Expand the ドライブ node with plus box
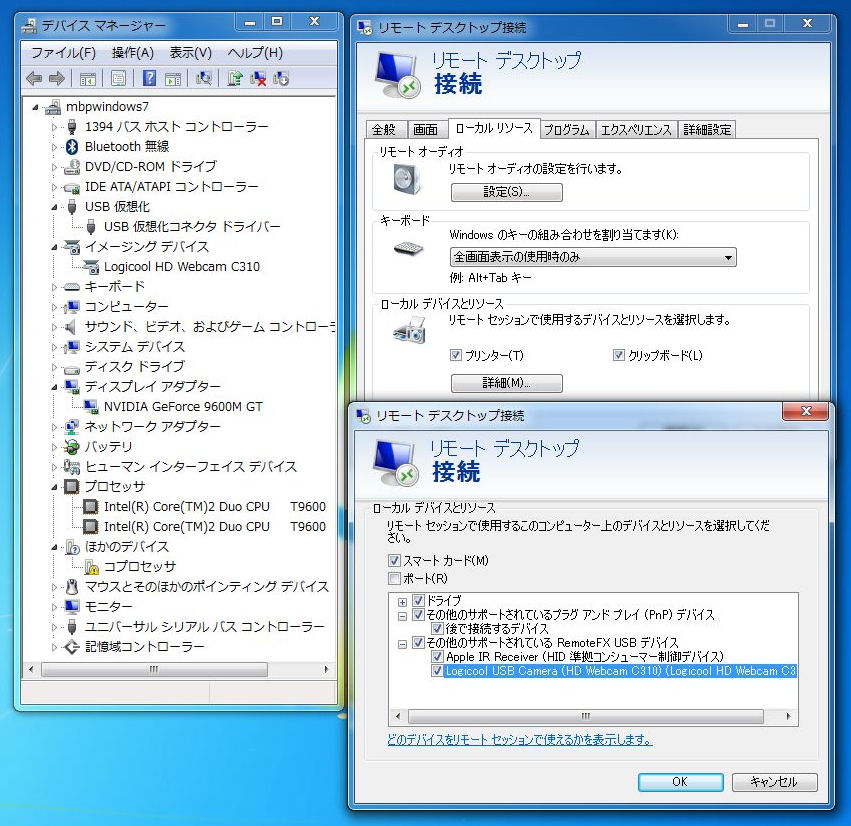This screenshot has height=826, width=851. [x=402, y=602]
